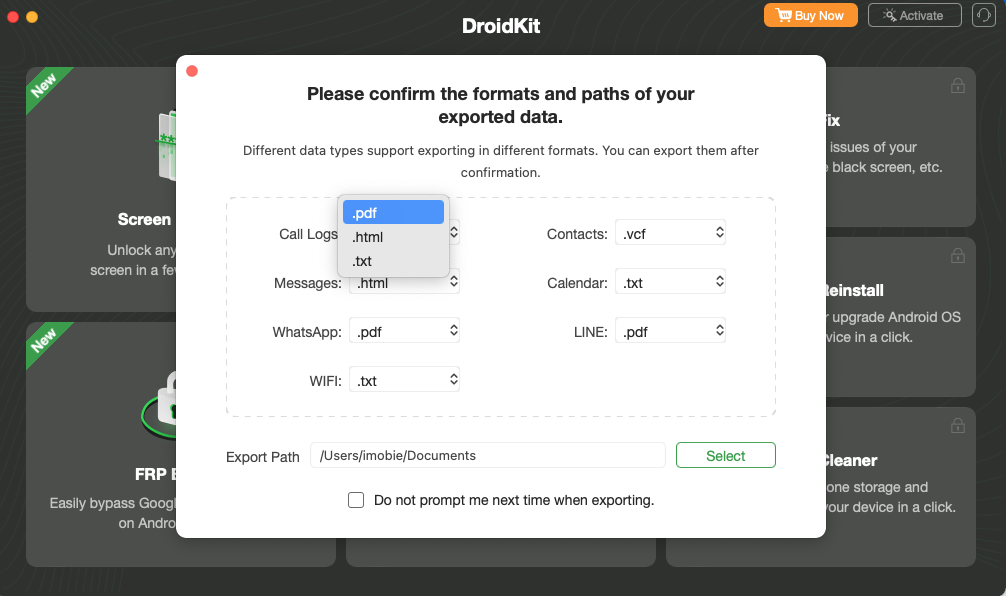Viewport: 1006px width, 596px height.
Task: Click the Export Path text field
Action: tap(488, 455)
